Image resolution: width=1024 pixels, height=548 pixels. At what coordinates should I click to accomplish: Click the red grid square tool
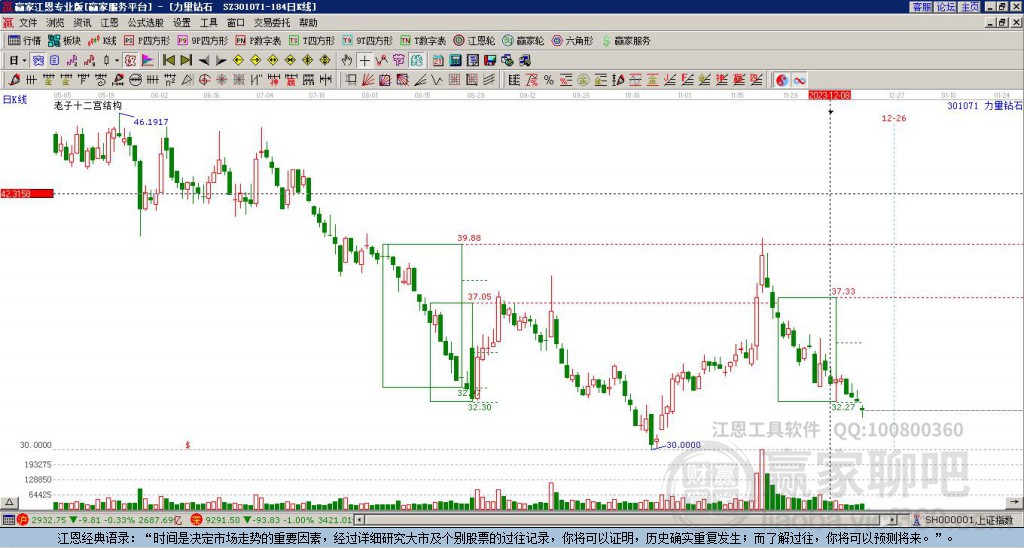[454, 80]
